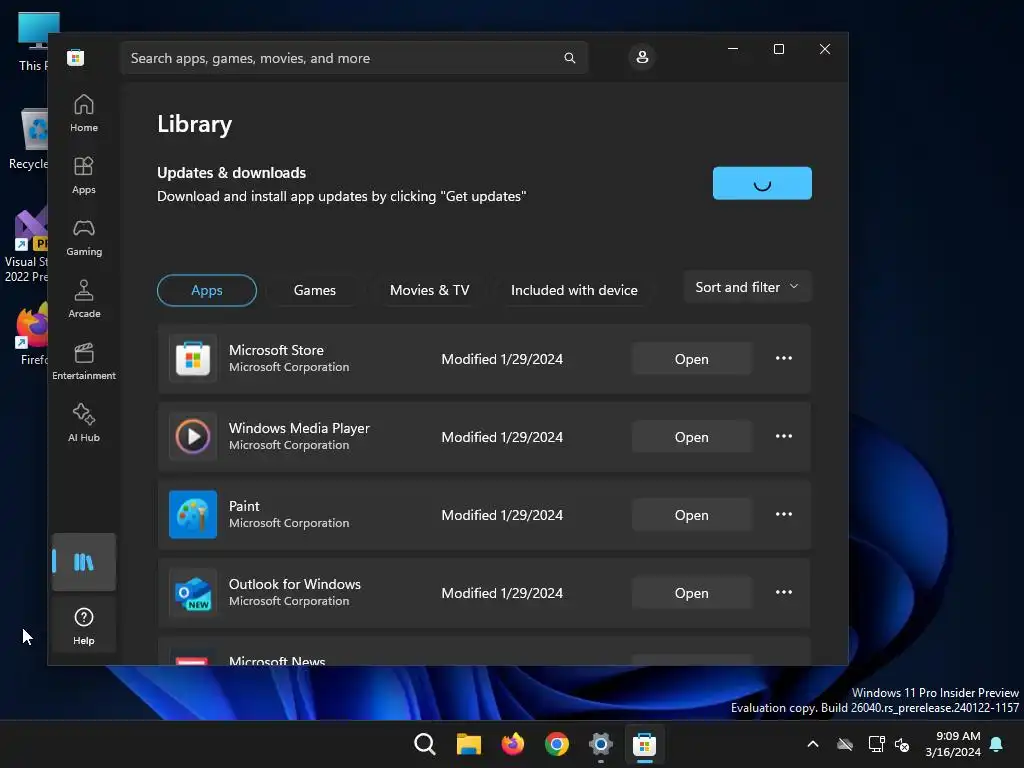Click the blue Get updates loading button
This screenshot has width=1024, height=768.
coord(762,184)
